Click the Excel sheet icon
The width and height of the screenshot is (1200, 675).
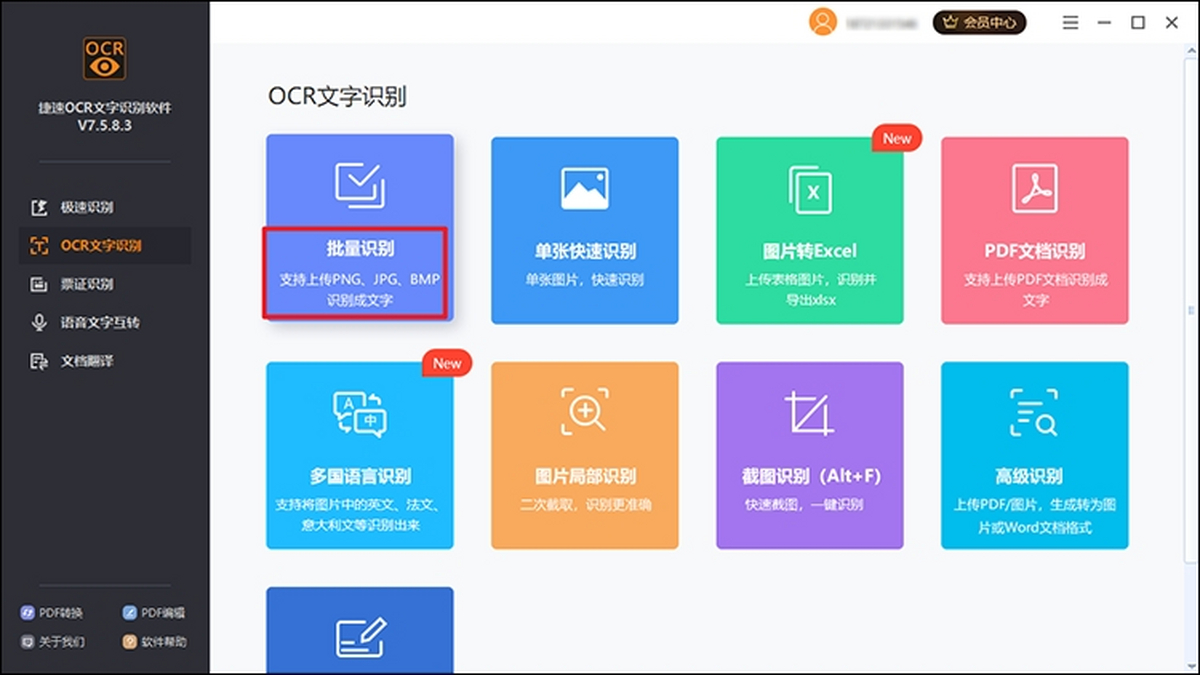[x=809, y=190]
